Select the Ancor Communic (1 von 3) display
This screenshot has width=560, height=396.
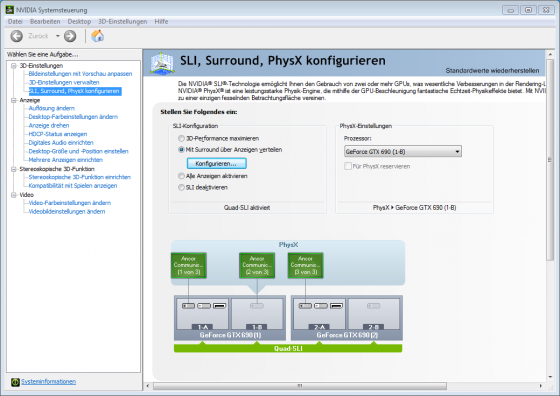pos(189,265)
